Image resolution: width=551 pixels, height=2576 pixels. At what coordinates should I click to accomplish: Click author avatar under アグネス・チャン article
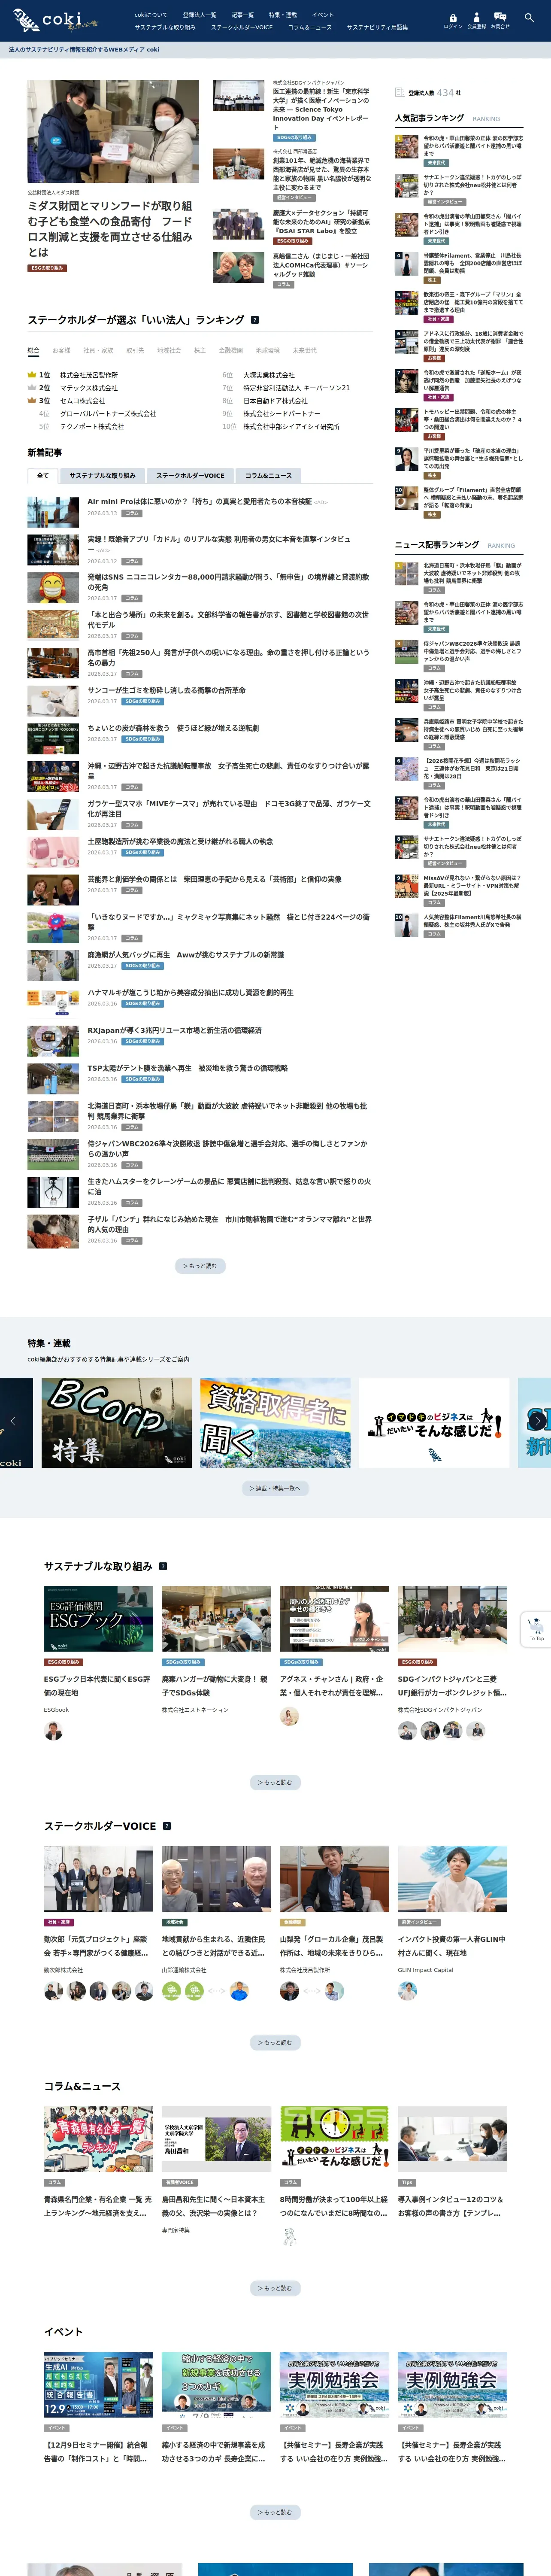(289, 1717)
